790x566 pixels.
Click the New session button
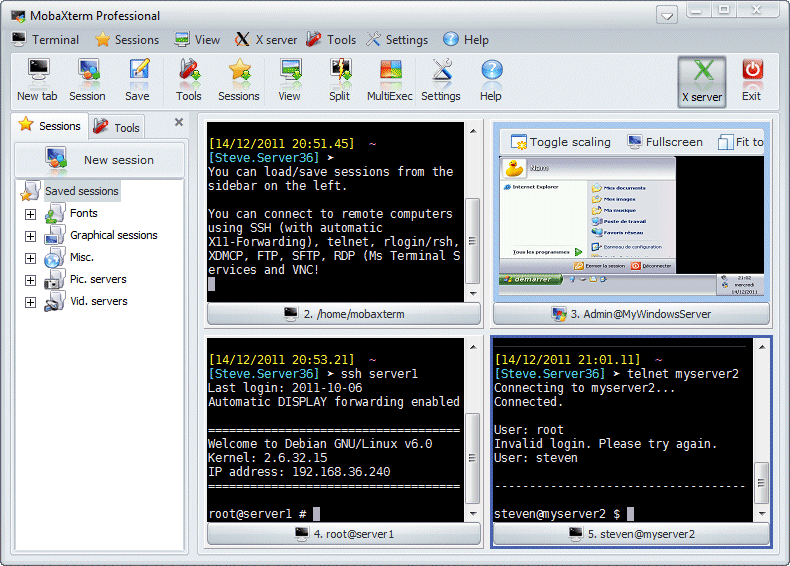(99, 160)
